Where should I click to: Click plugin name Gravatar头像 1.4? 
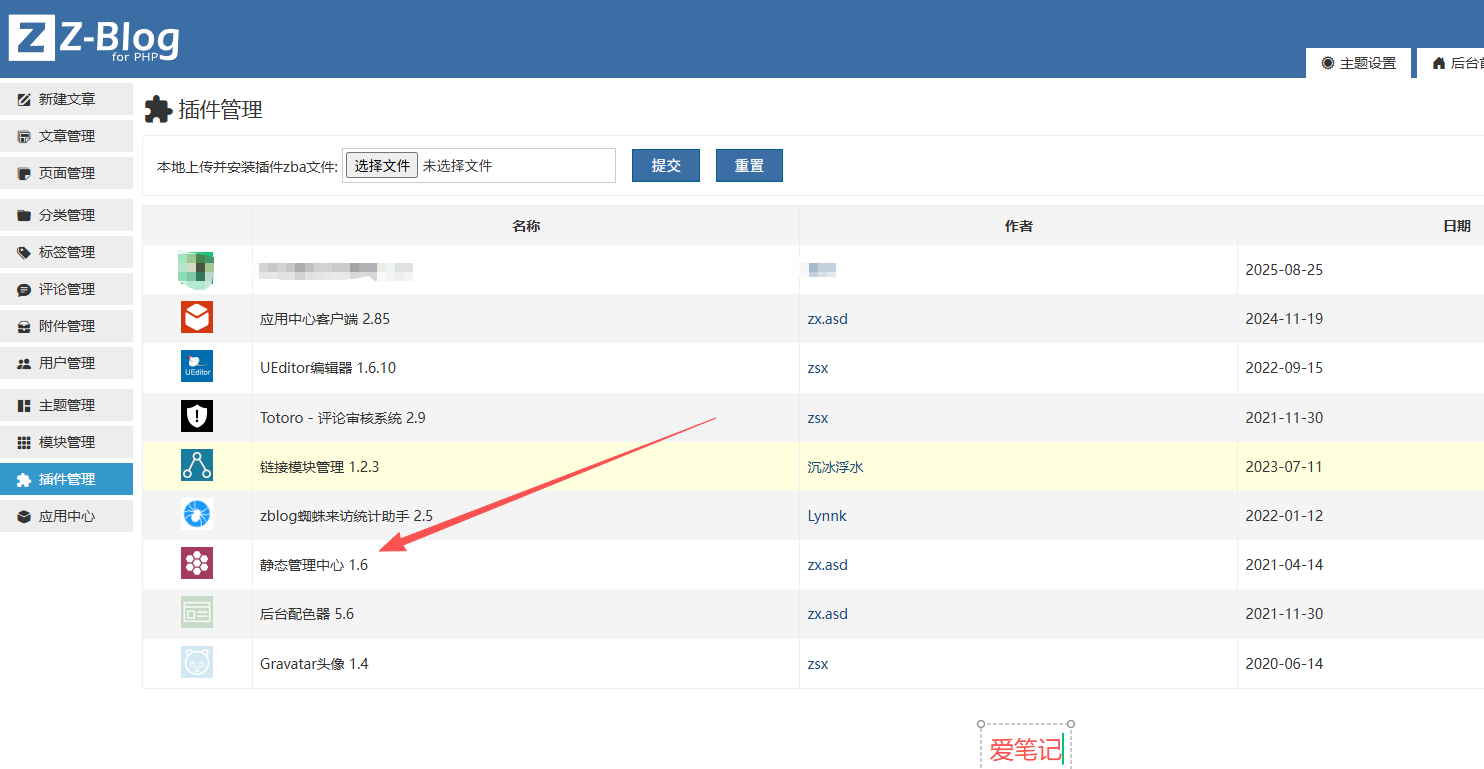(314, 664)
